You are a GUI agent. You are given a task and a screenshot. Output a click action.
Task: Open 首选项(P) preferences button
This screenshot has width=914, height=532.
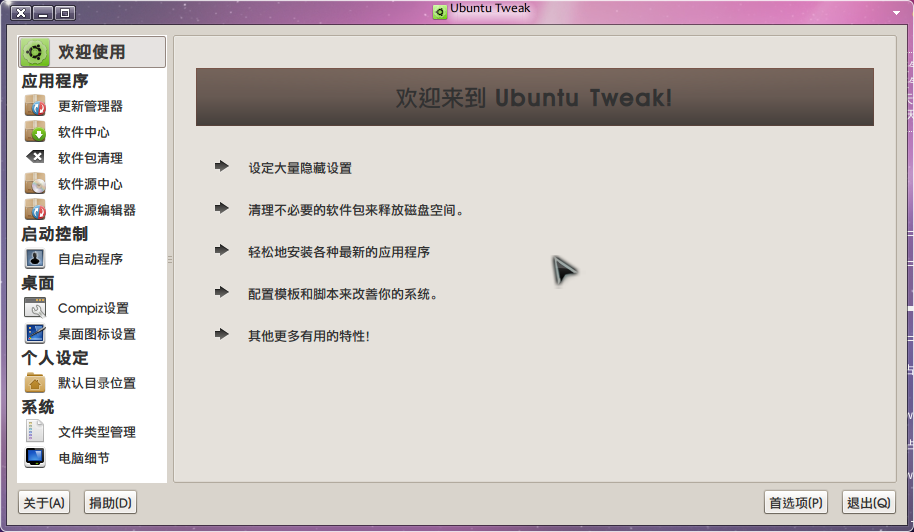pos(796,502)
